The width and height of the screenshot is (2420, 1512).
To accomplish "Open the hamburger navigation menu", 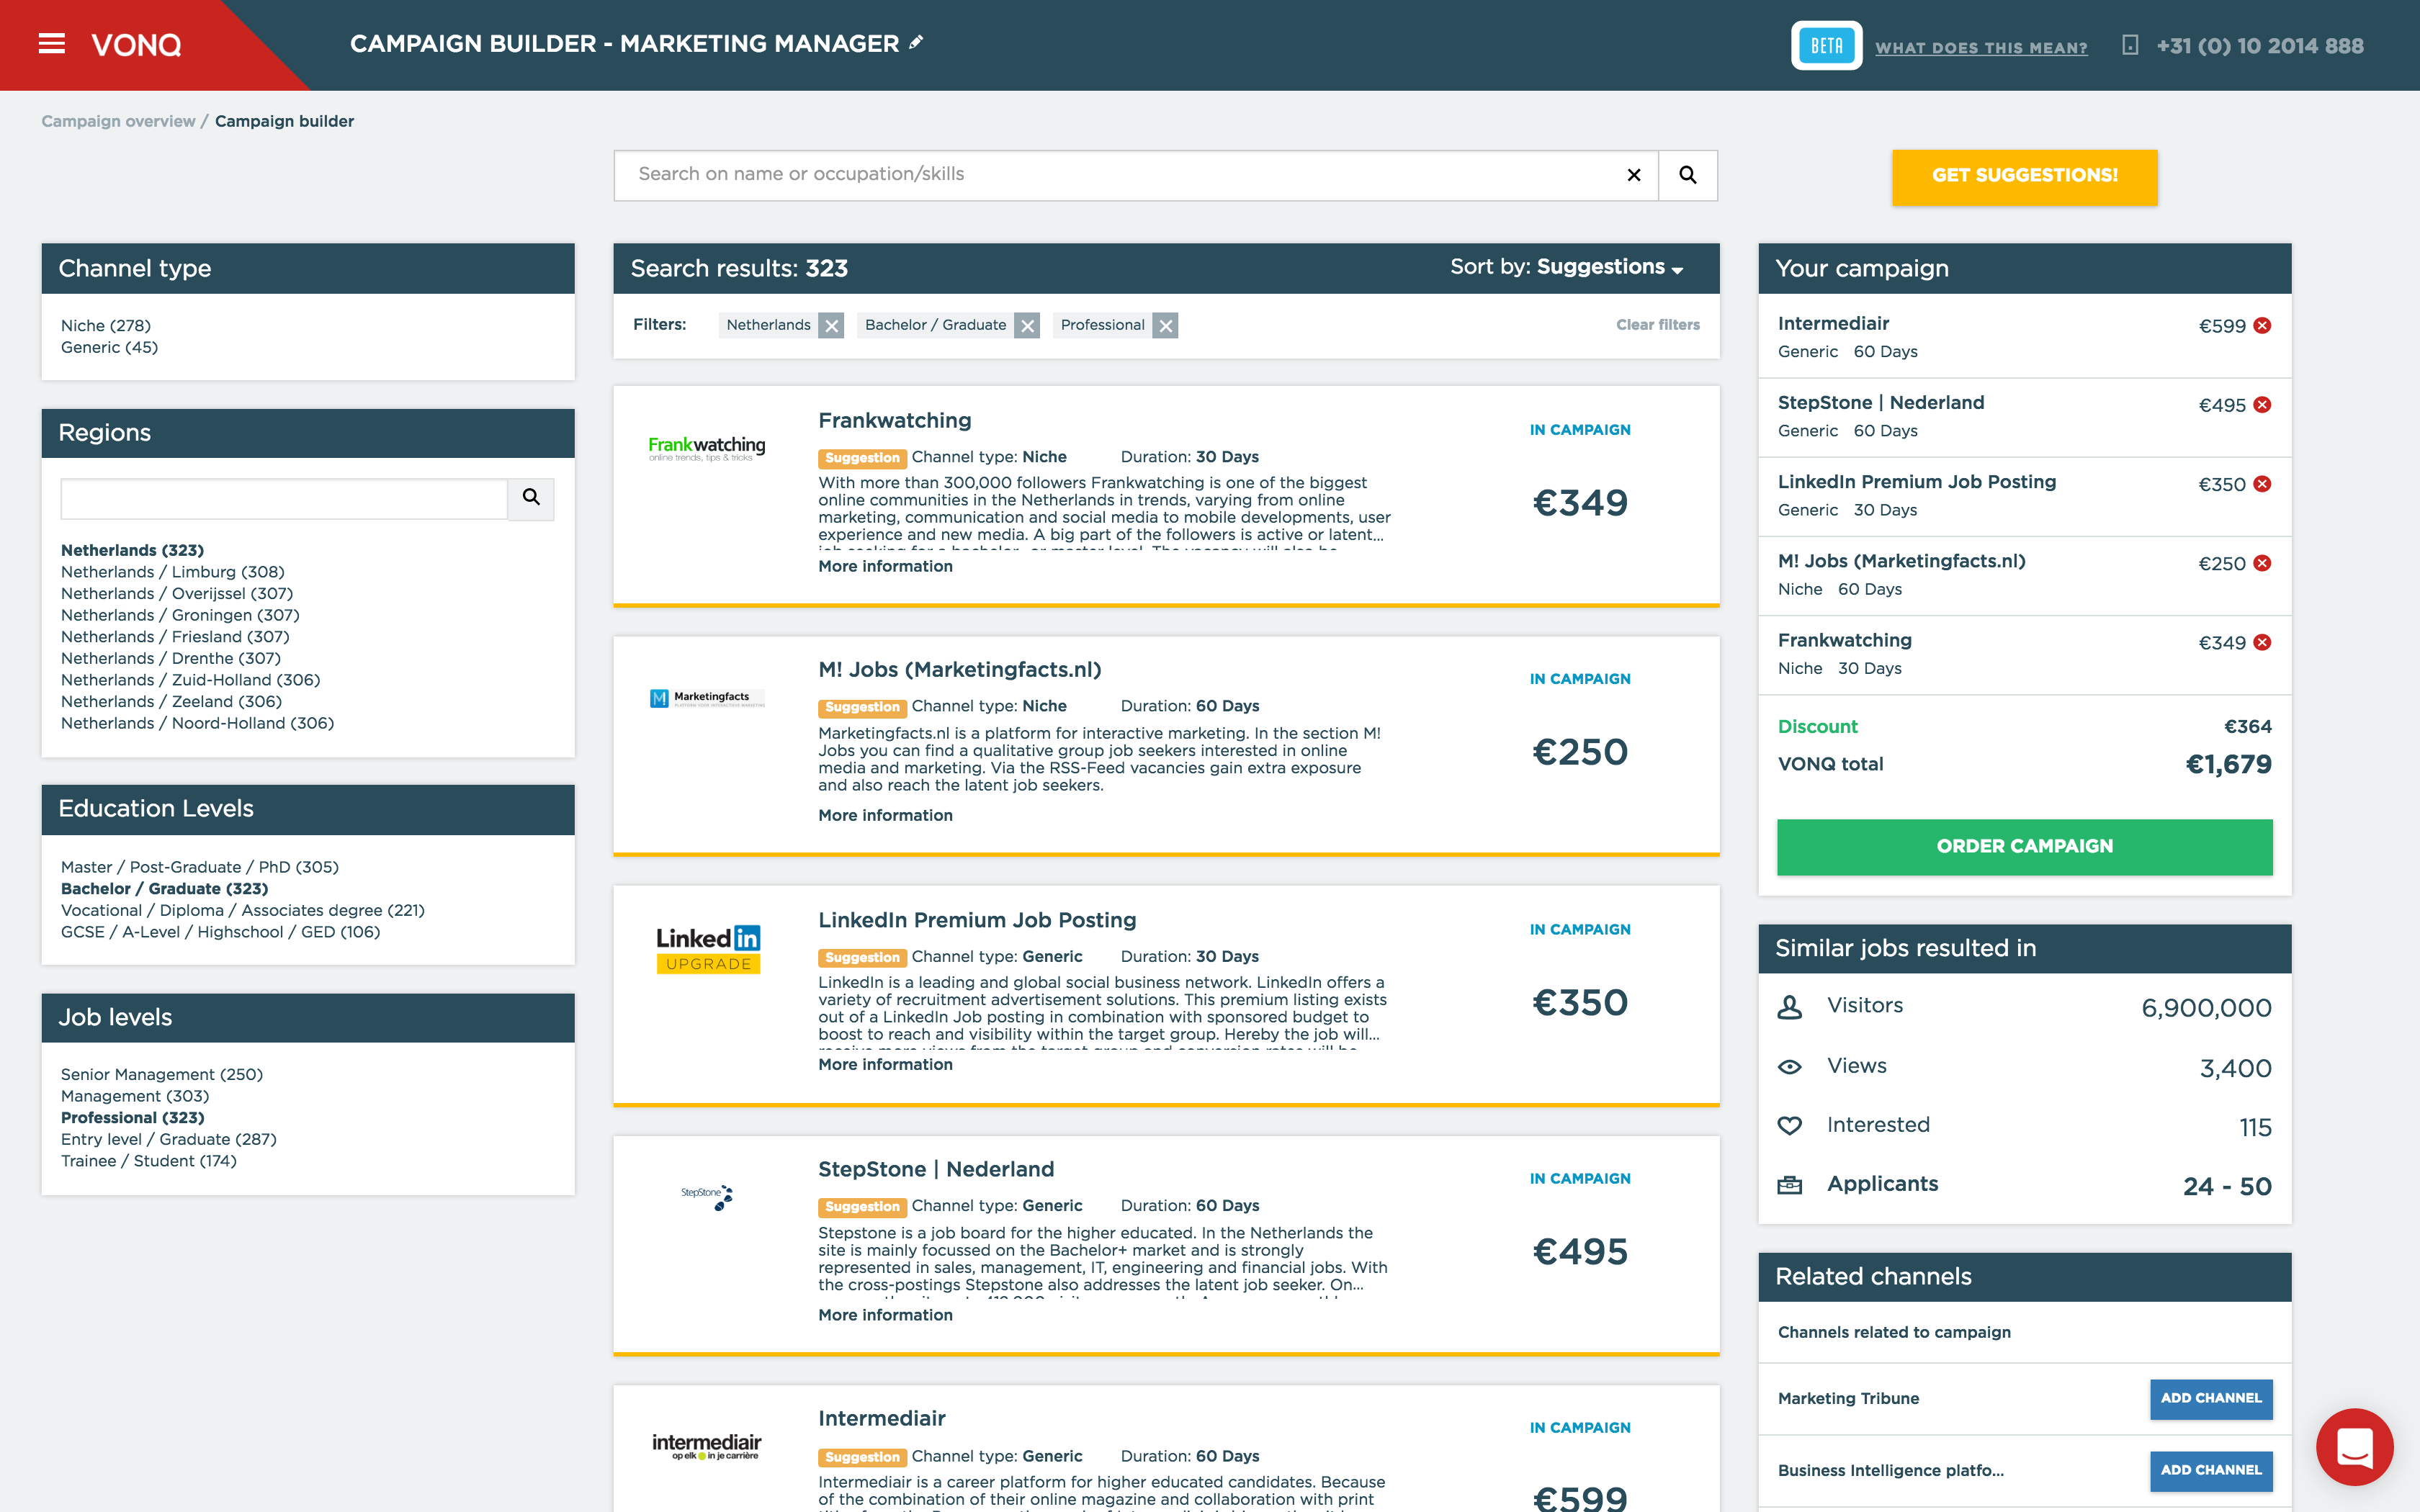I will pyautogui.click(x=52, y=44).
